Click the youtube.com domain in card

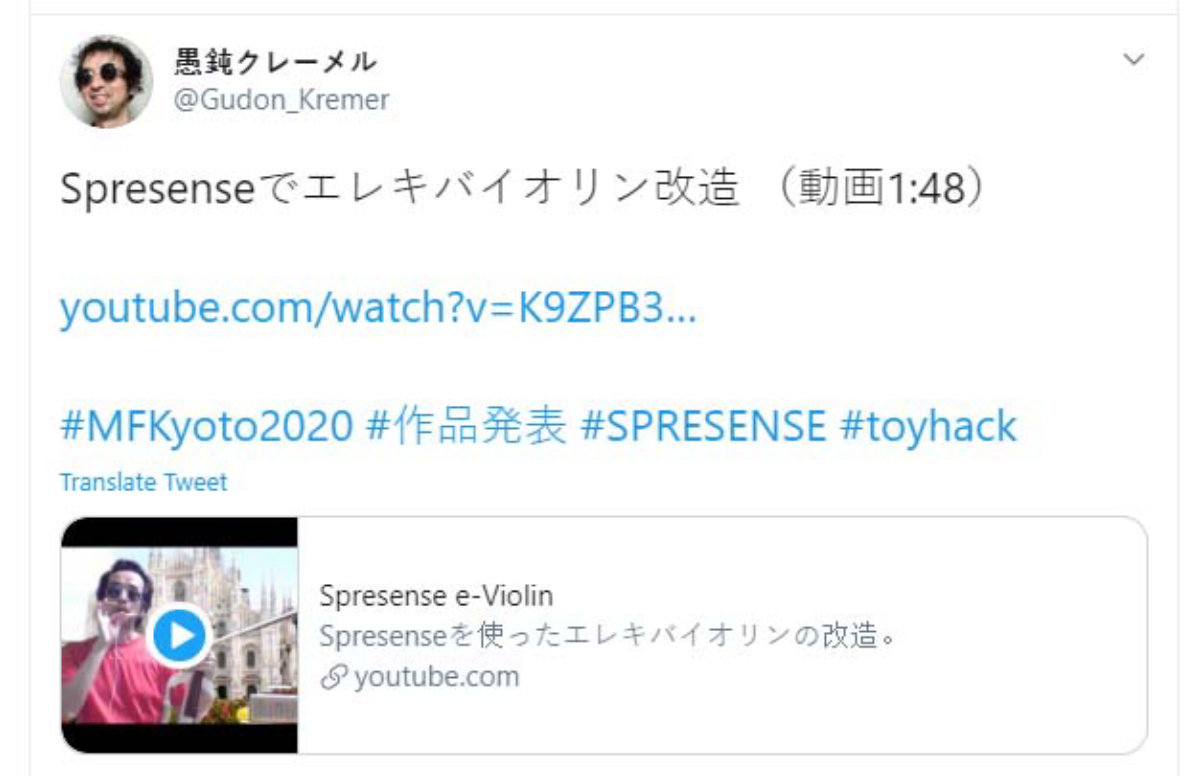pos(437,677)
